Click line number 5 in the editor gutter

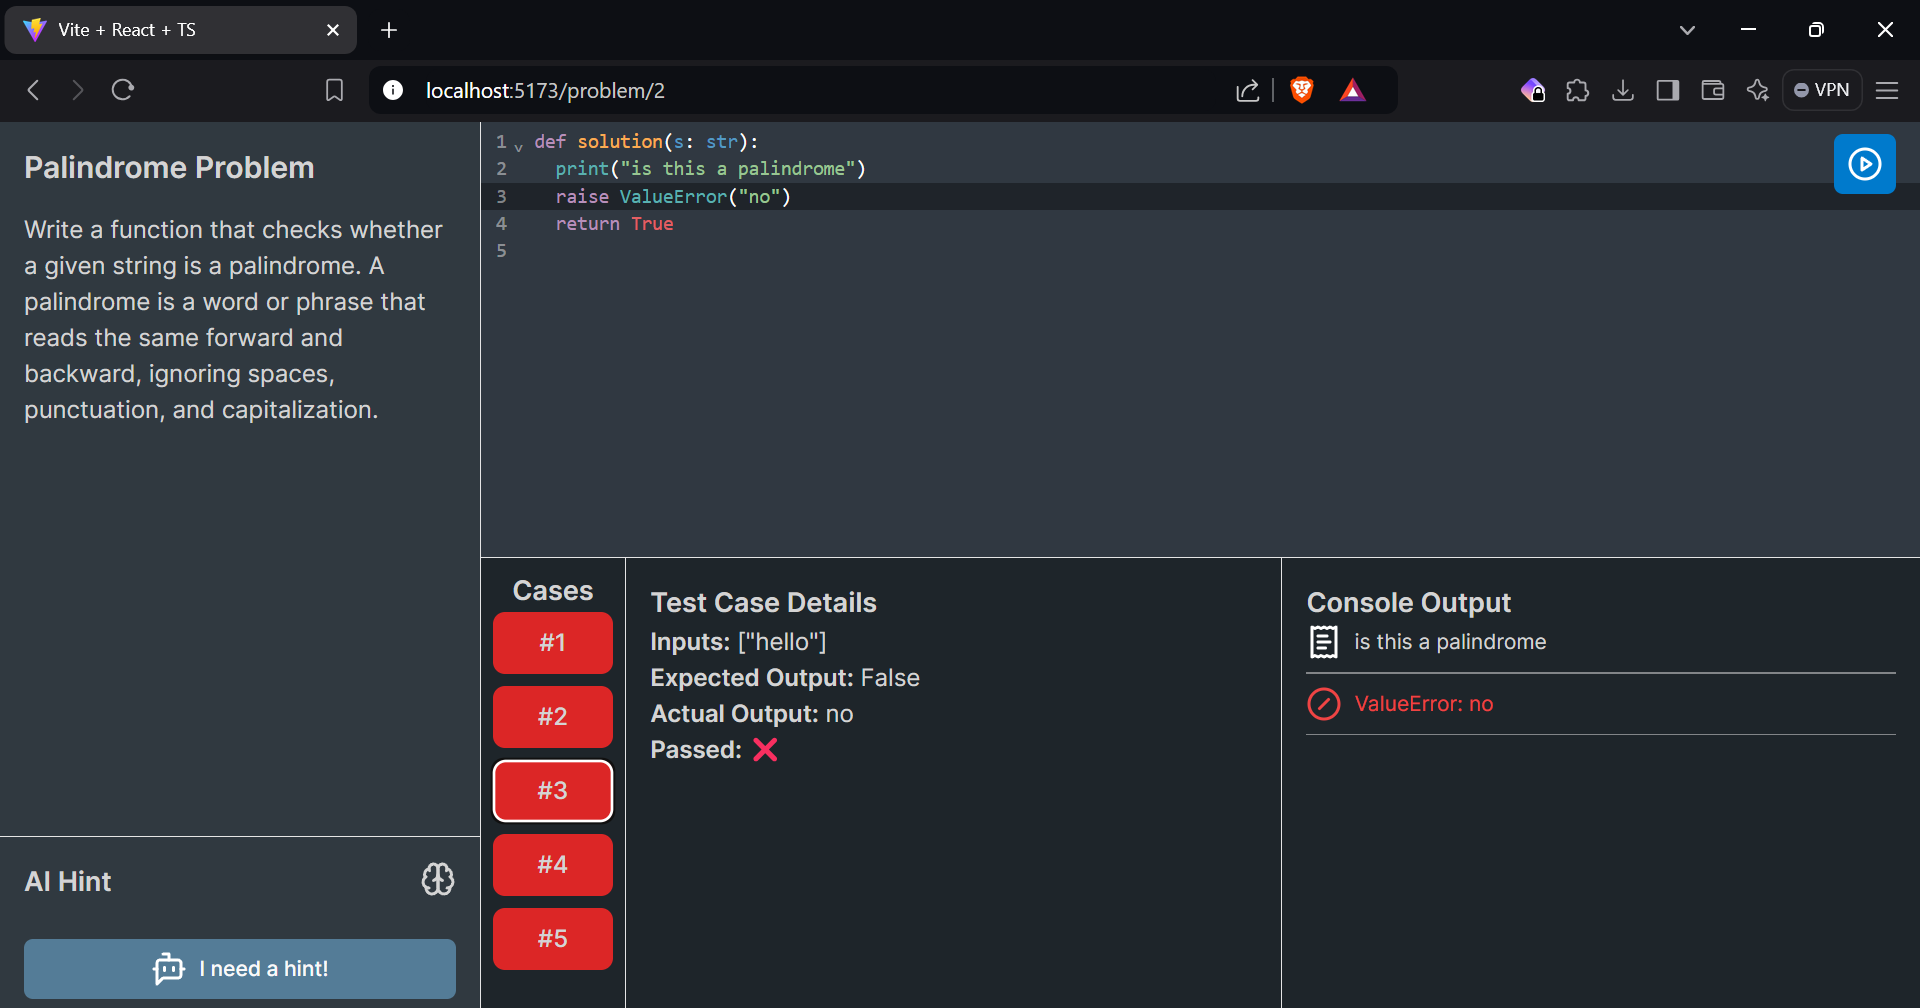click(x=501, y=251)
